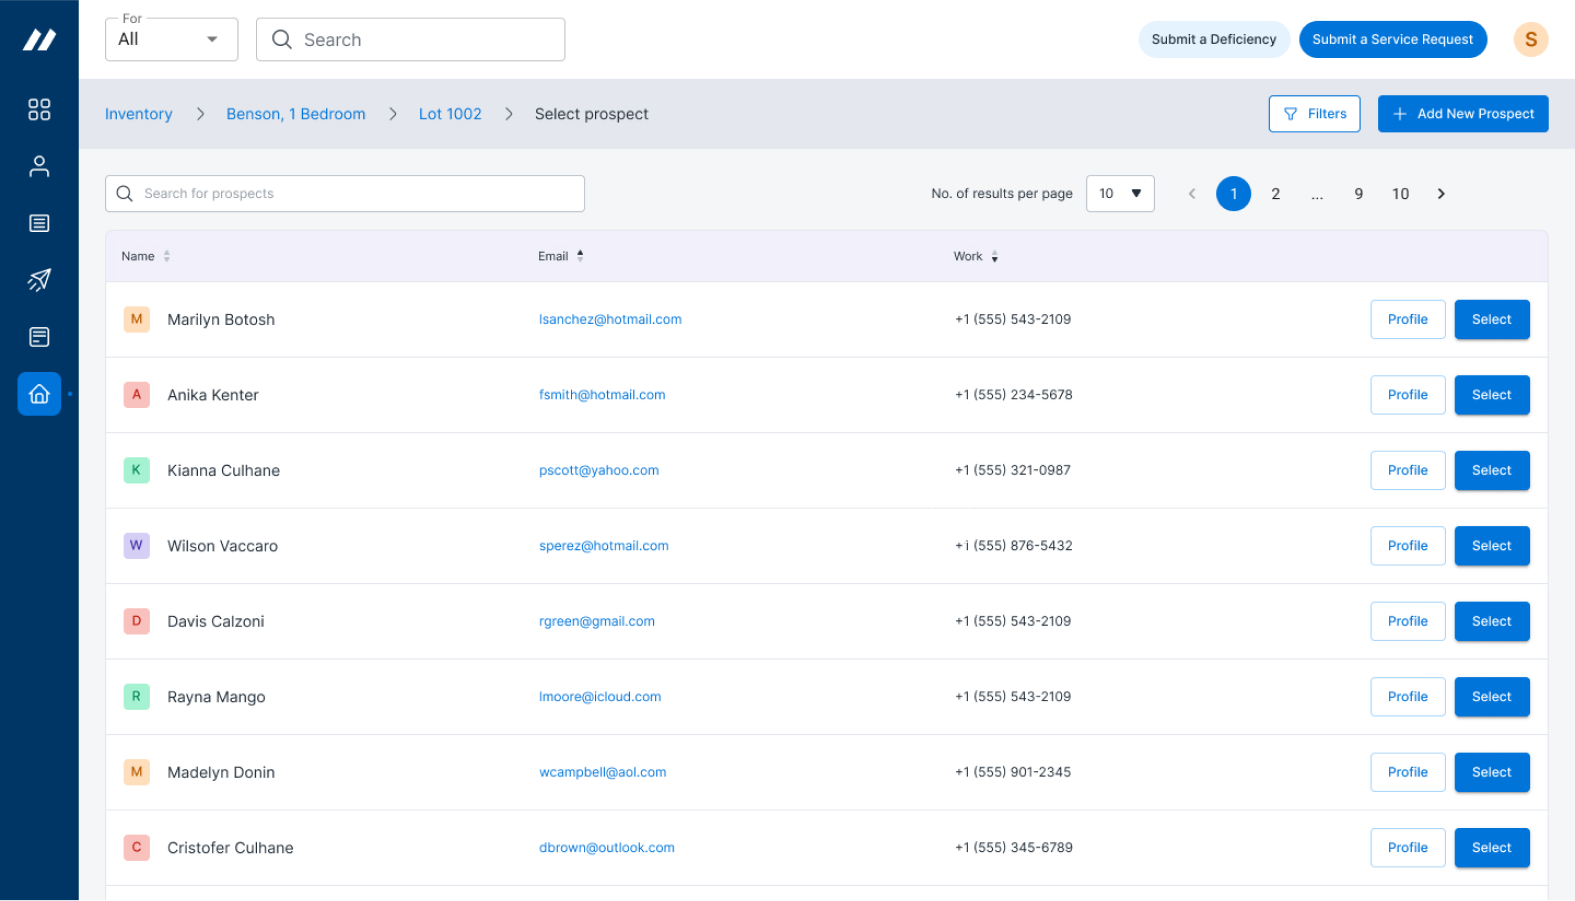Screen dimensions: 1575x901
Task: Open the Filters button
Action: click(x=1314, y=114)
